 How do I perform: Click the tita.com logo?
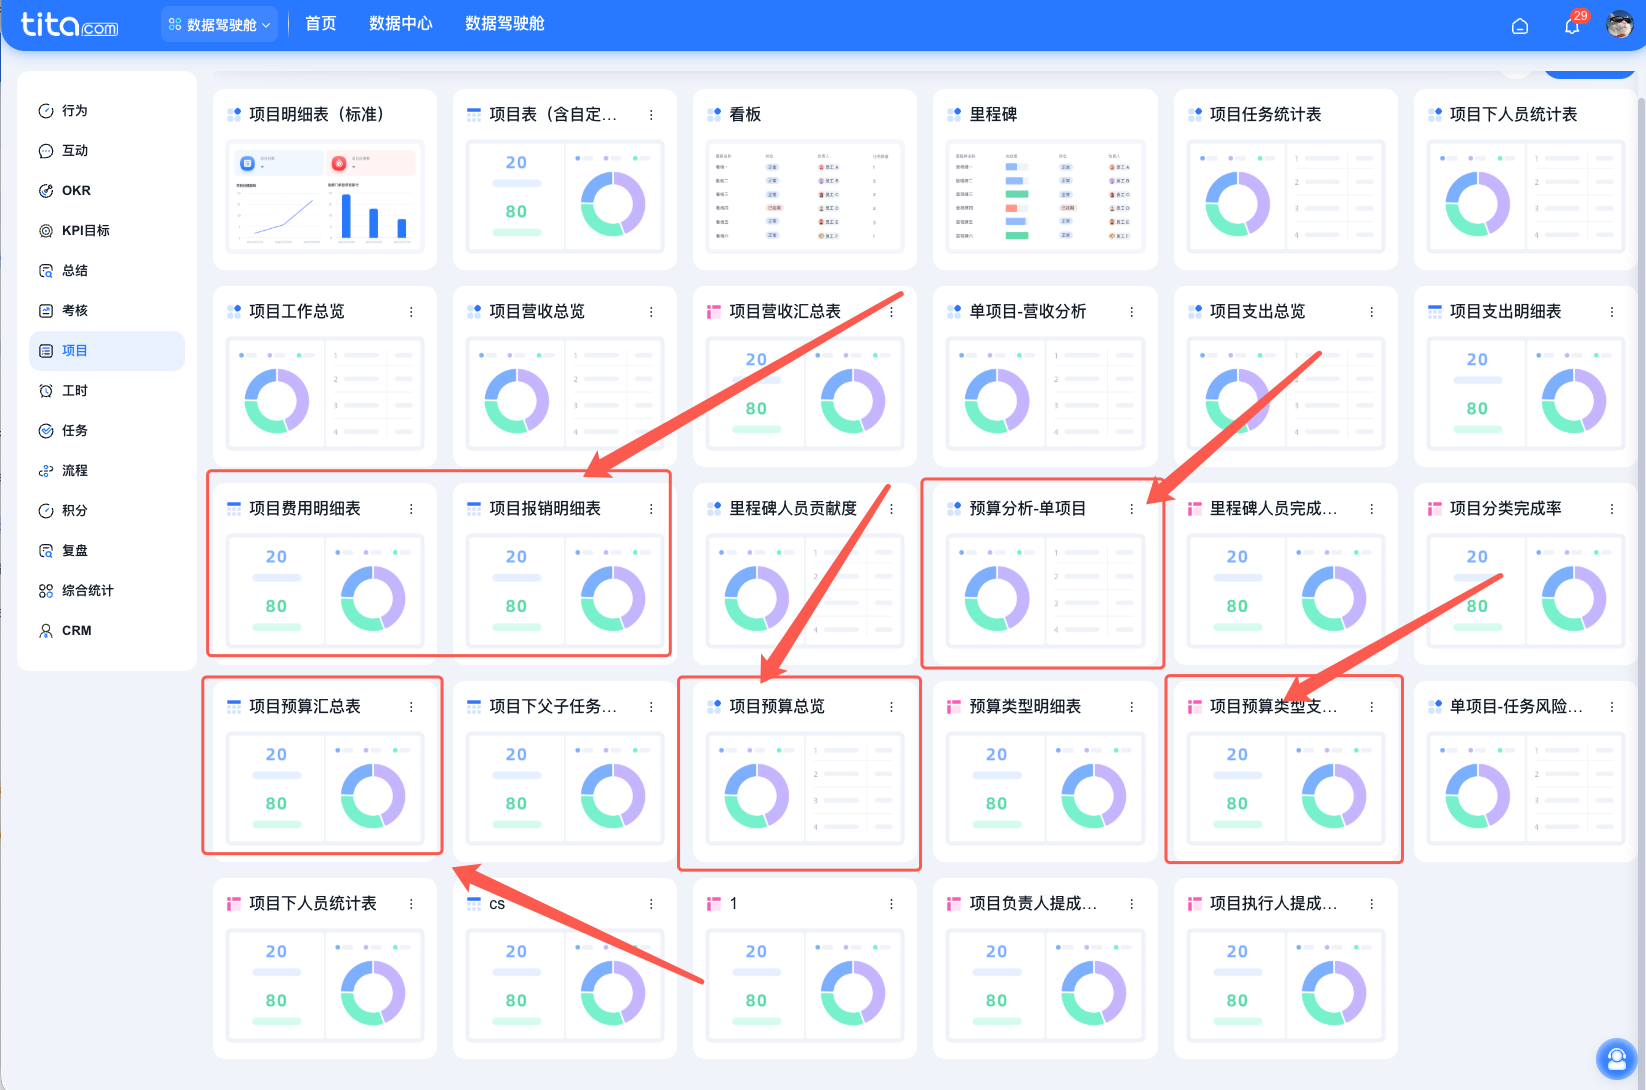pyautogui.click(x=69, y=24)
